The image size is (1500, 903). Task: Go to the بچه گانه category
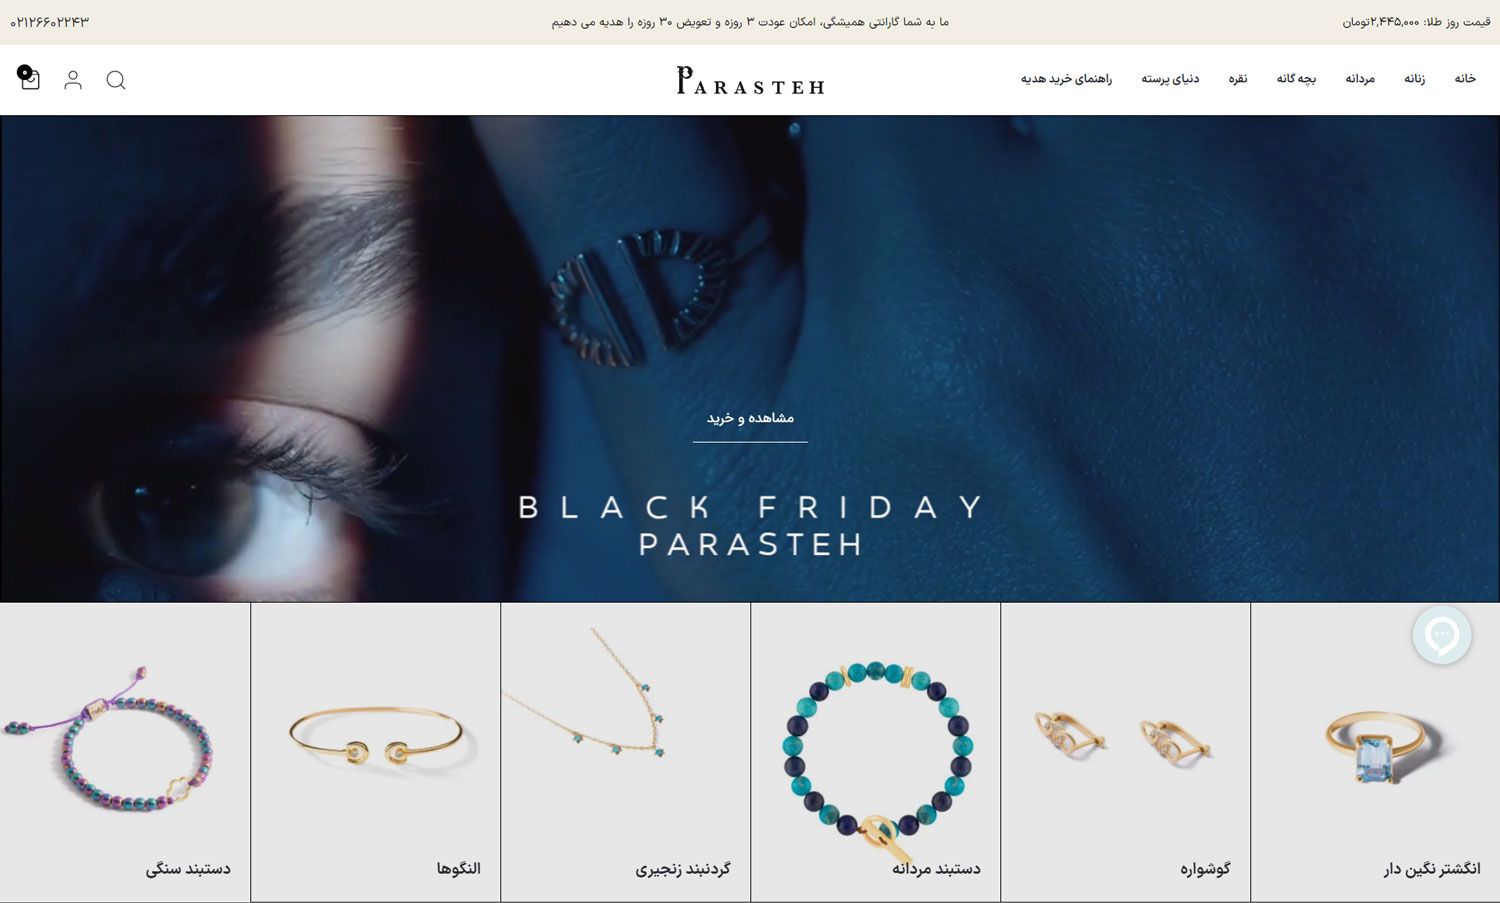point(1296,79)
